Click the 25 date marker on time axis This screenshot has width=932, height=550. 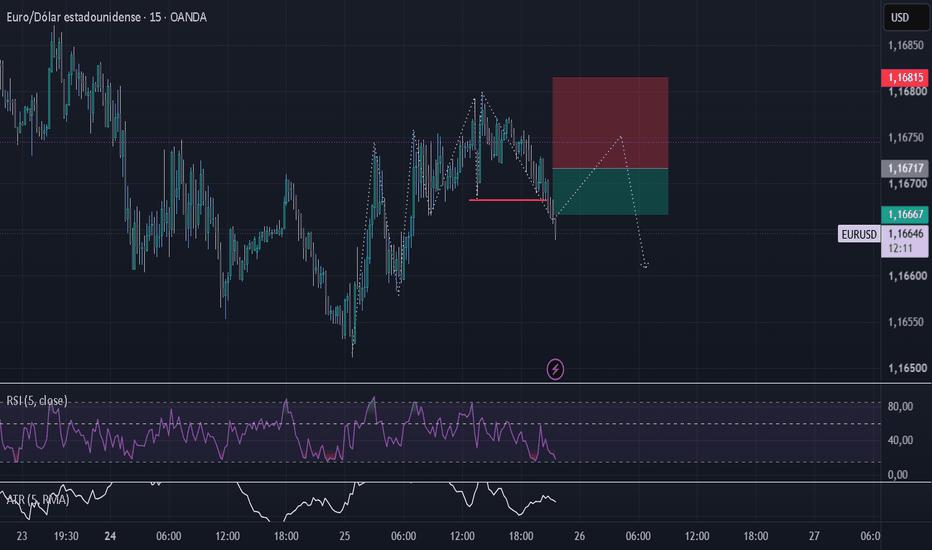pos(345,536)
